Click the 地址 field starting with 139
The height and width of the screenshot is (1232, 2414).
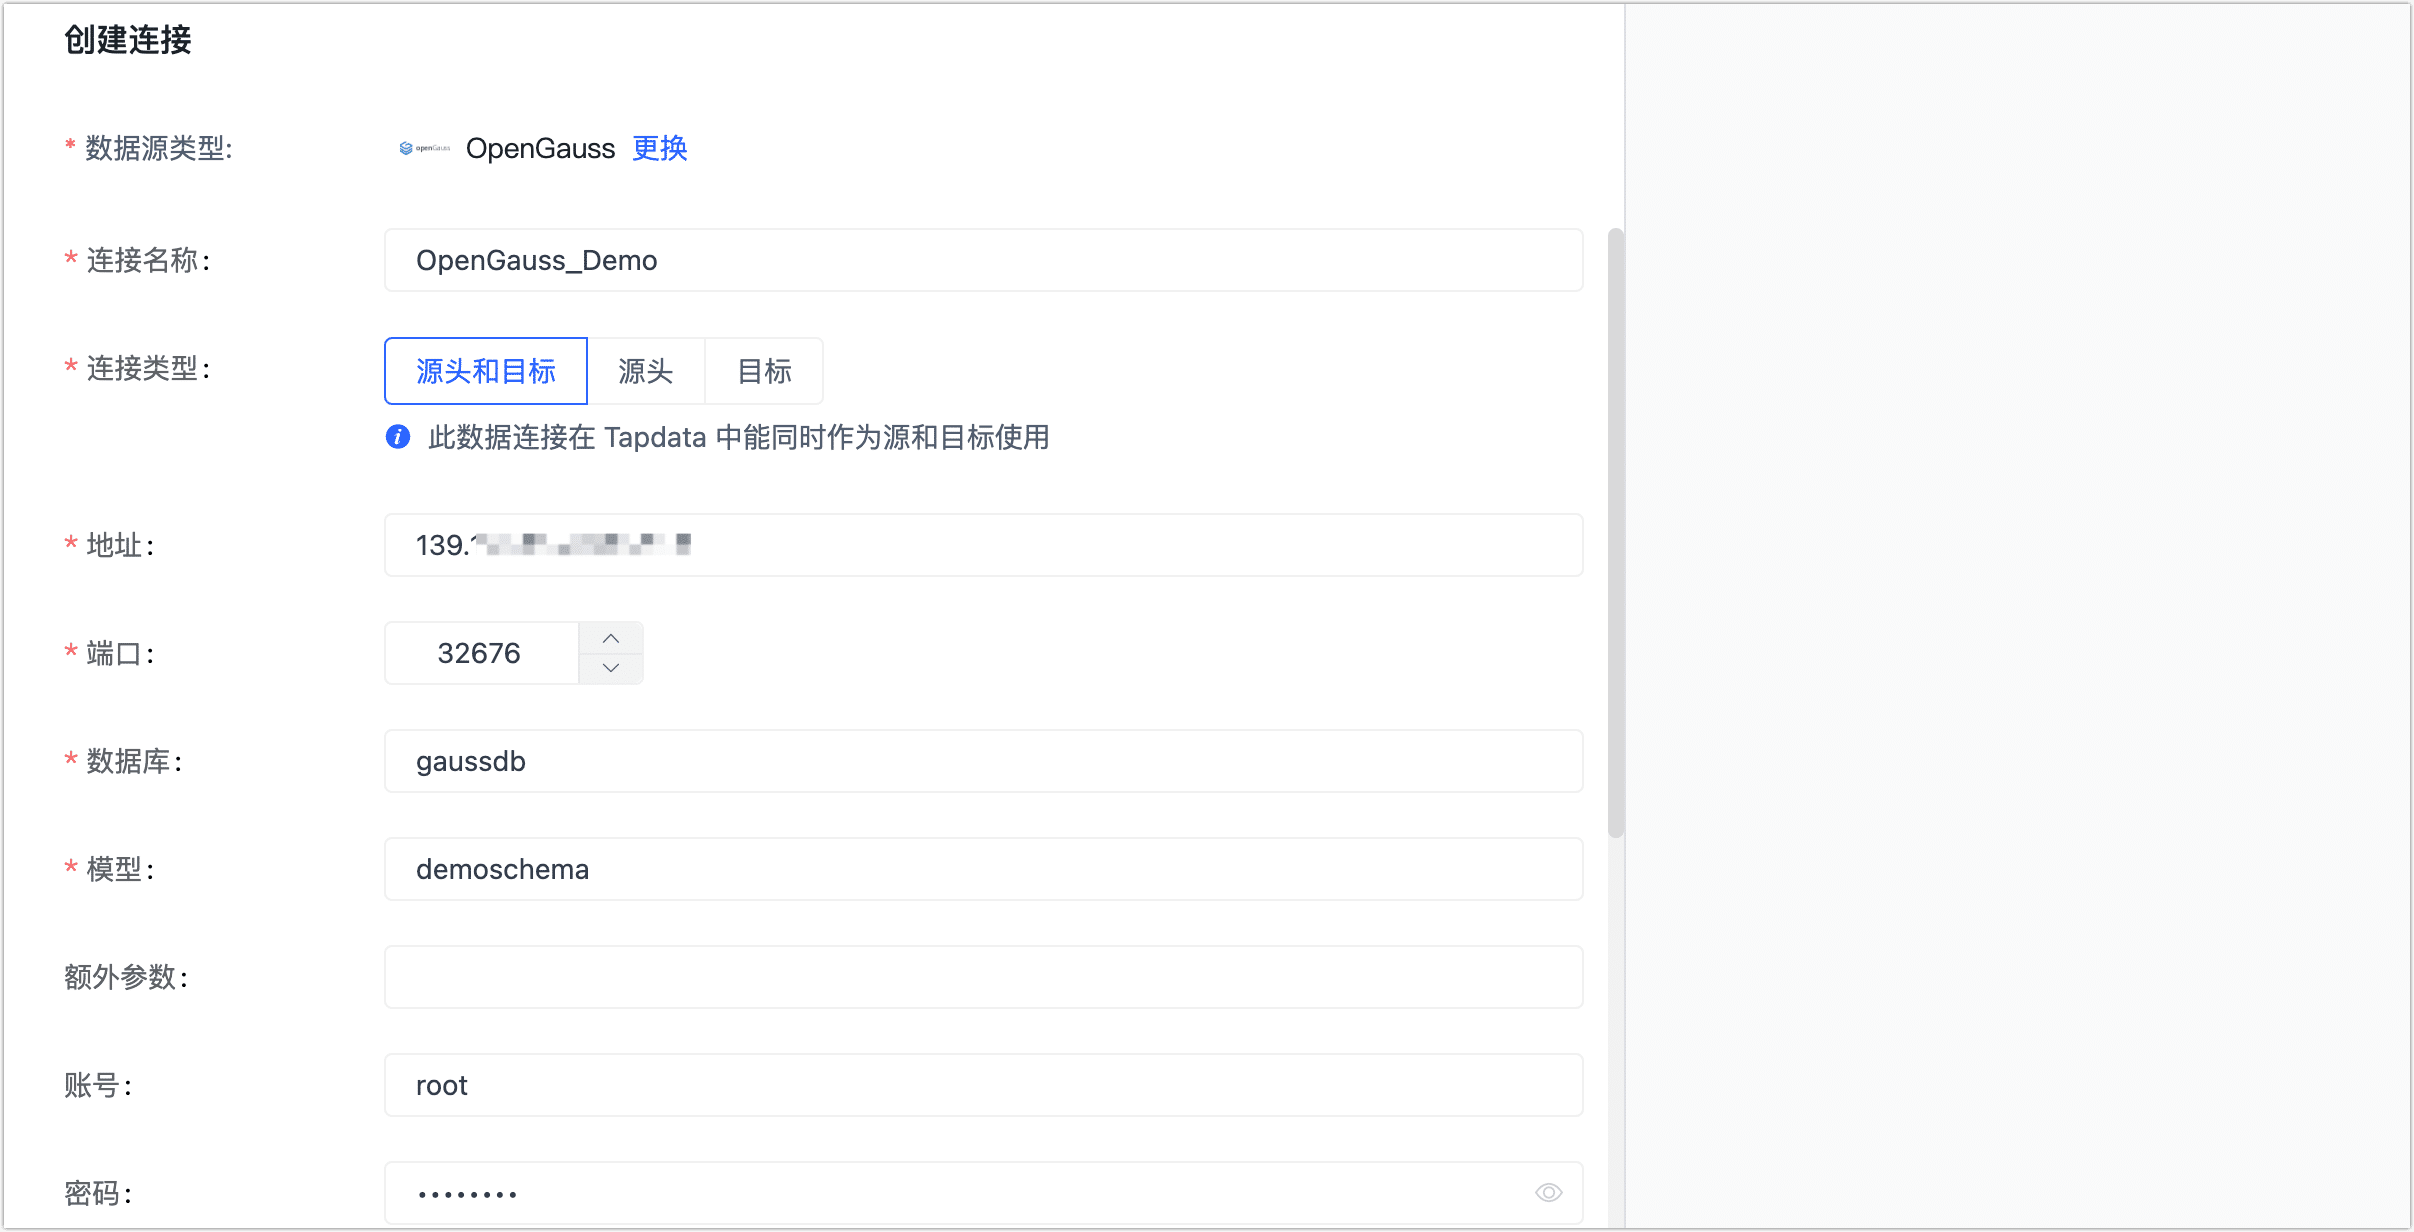coord(983,545)
